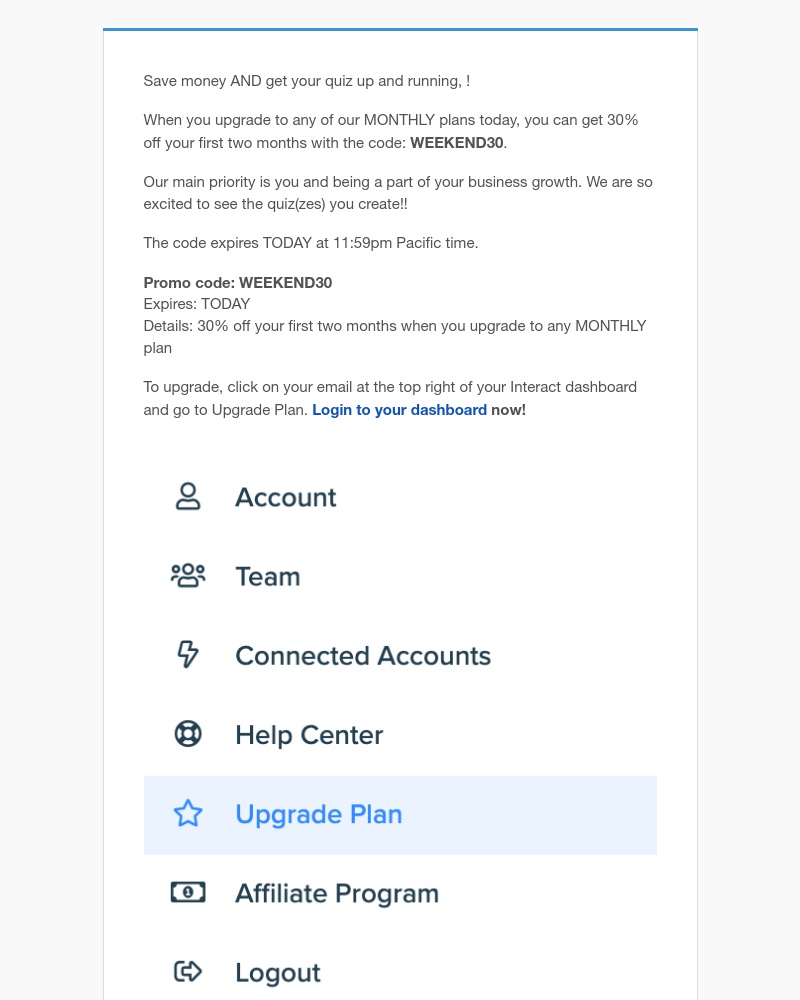Click the bold WEEKEND30 code in the second paragraph
The height and width of the screenshot is (1000, 800).
pos(457,143)
